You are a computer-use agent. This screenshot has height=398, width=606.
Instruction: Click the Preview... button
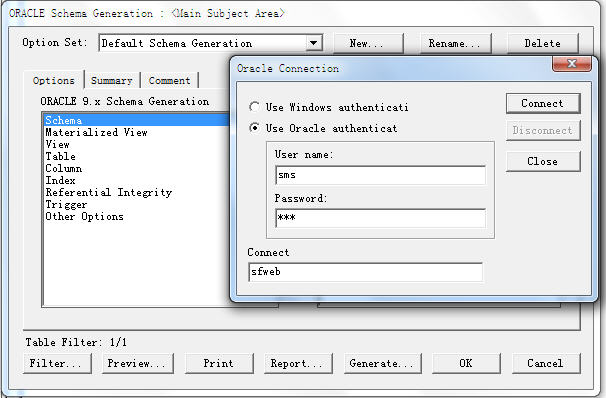[x=138, y=363]
